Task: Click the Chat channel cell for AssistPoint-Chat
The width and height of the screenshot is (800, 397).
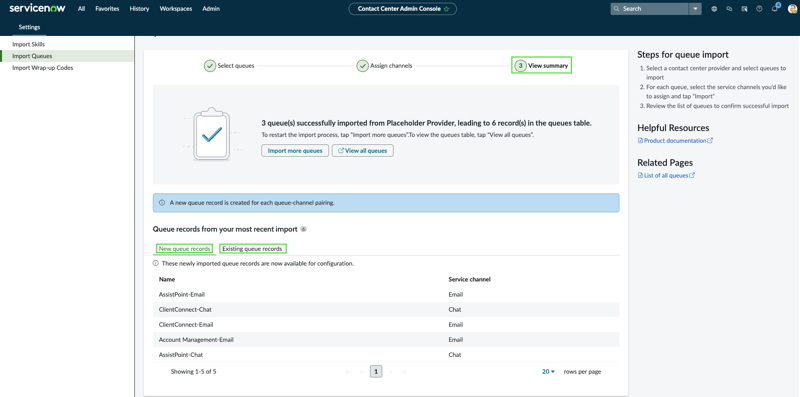Action: click(455, 355)
